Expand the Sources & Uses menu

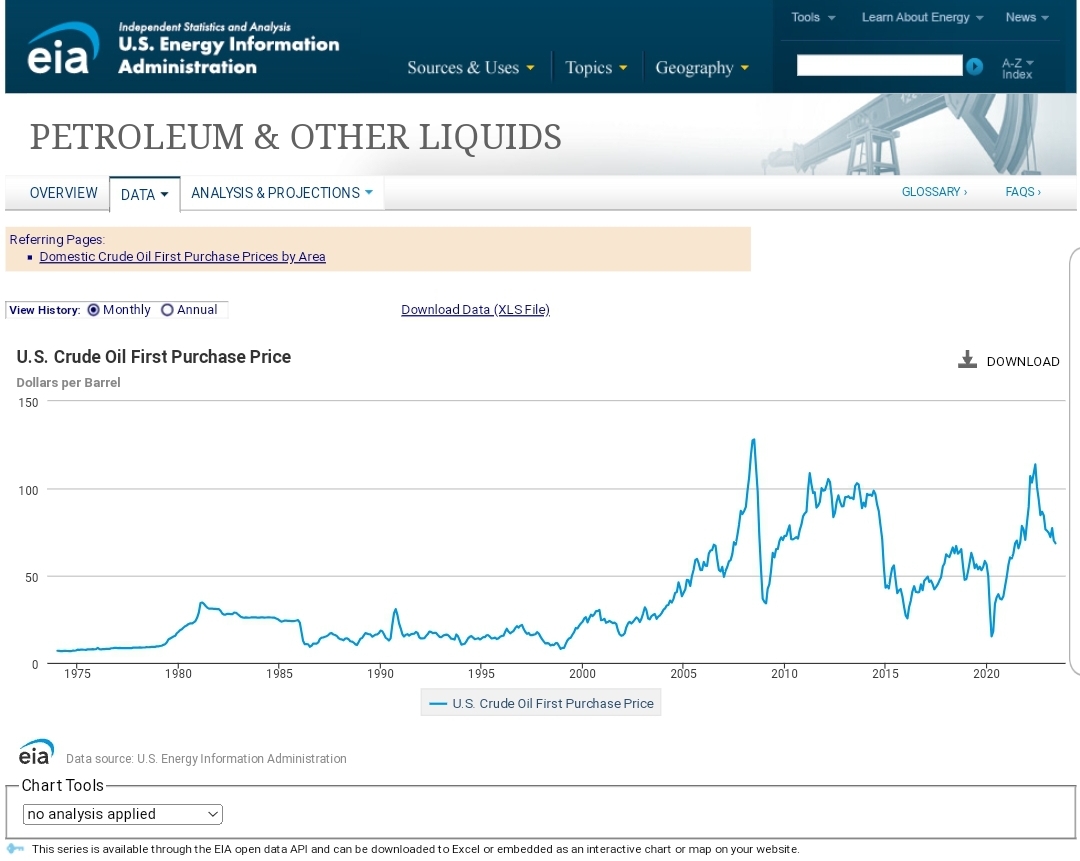[x=470, y=68]
